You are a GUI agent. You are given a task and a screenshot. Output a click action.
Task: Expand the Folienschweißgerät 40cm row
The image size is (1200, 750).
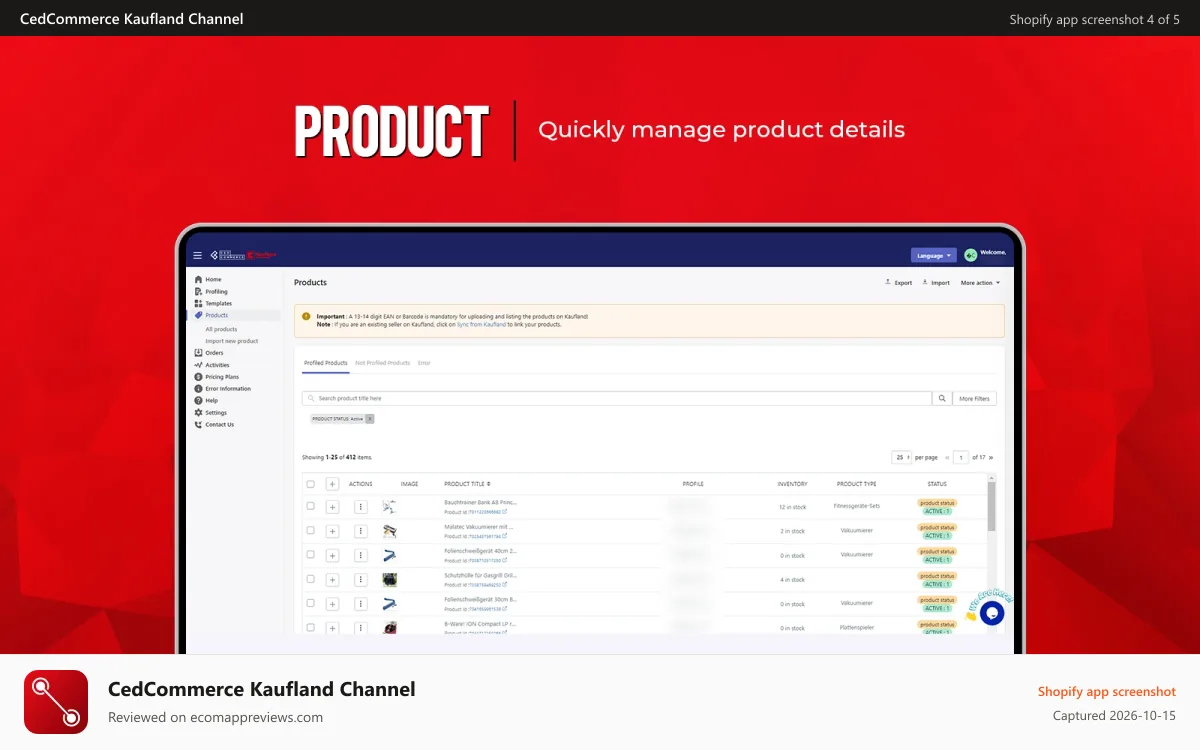coord(332,555)
